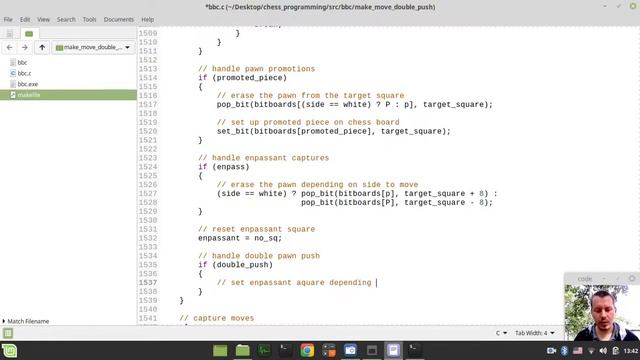Open the Tools menu
640x360 pixels.
(x=89, y=20)
